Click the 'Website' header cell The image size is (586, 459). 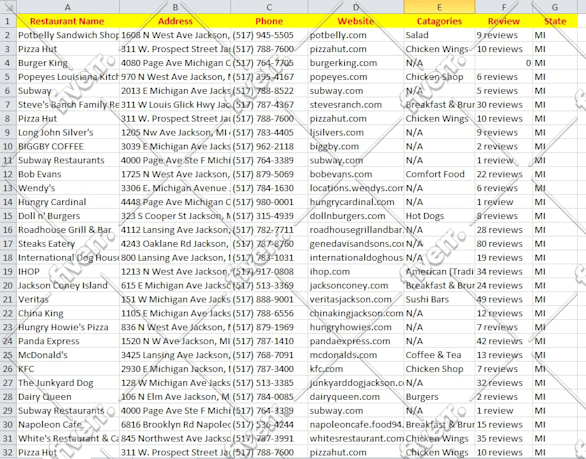(x=356, y=21)
